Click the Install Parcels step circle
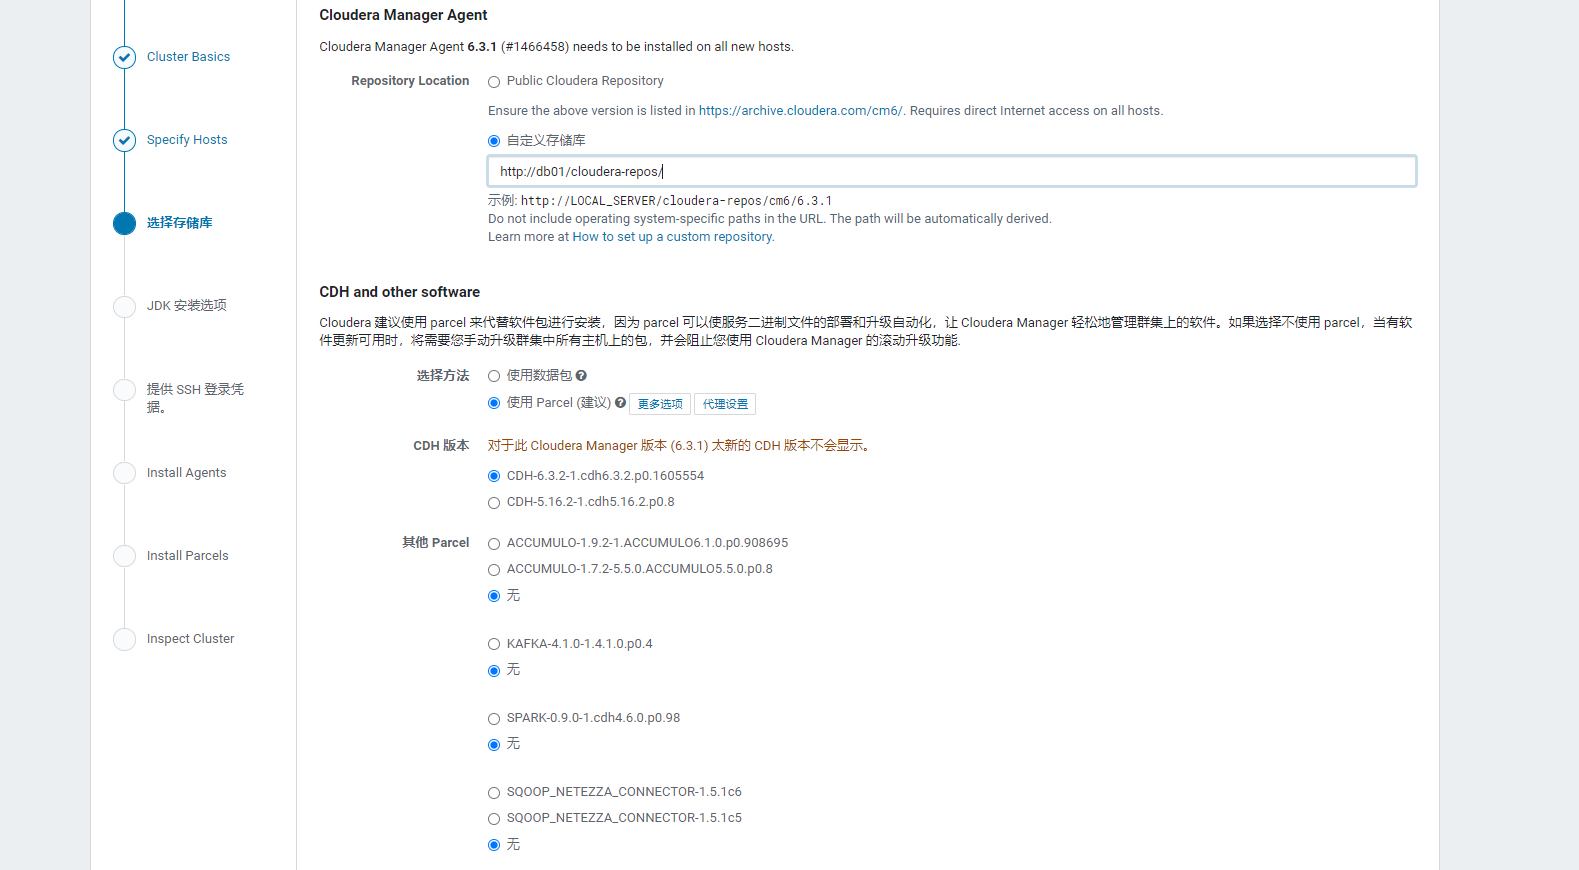 click(x=124, y=556)
